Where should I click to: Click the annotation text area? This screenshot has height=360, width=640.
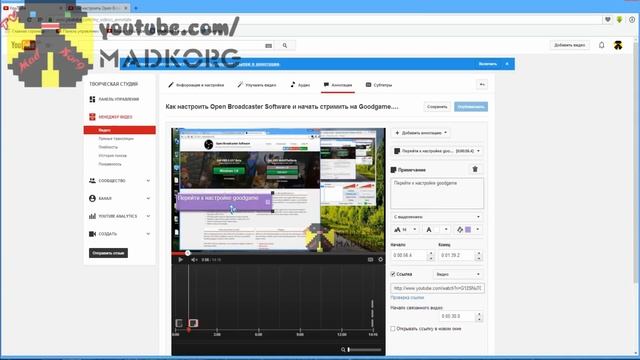[437, 193]
